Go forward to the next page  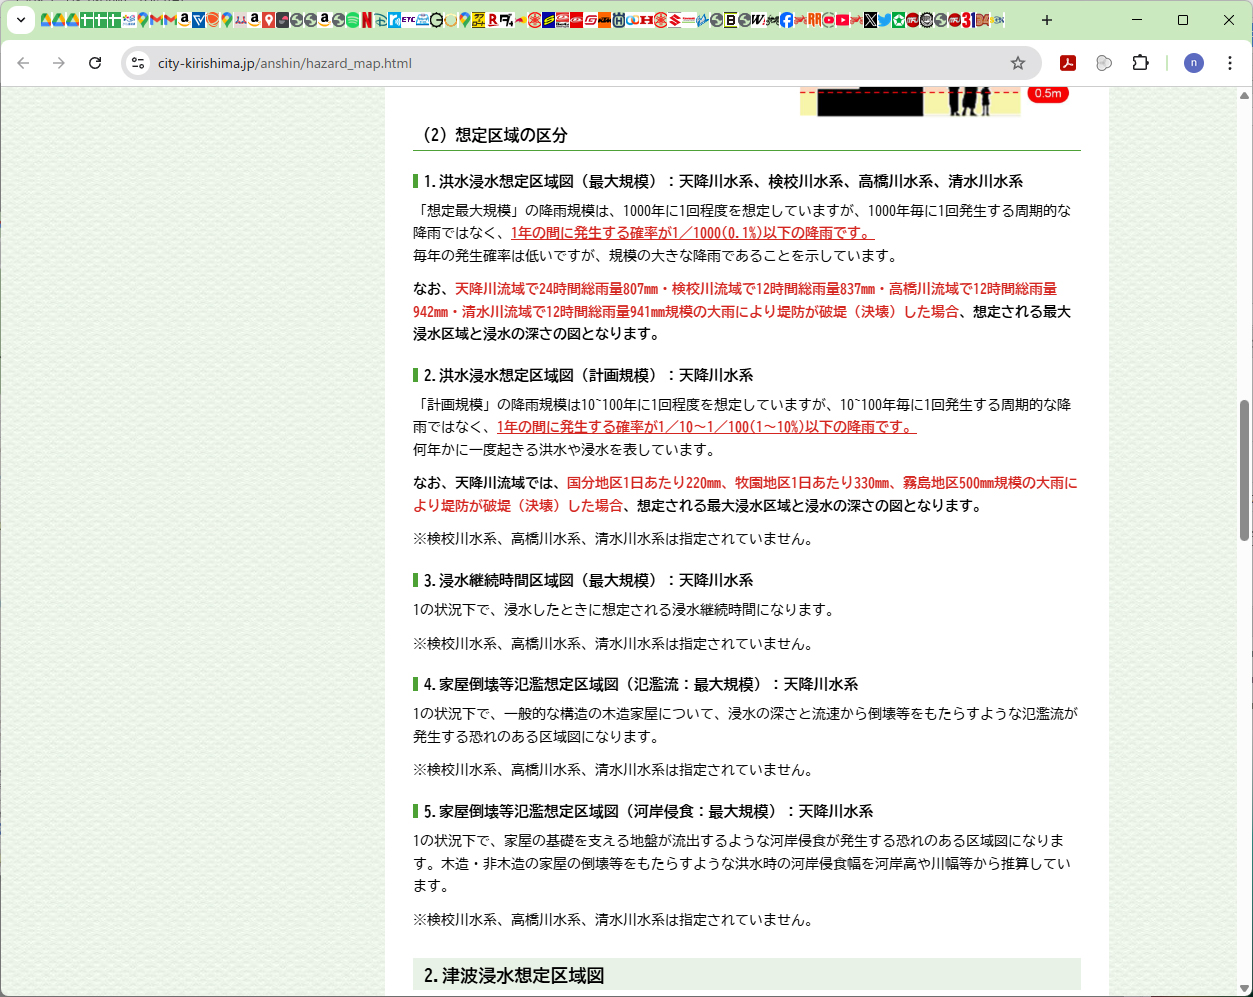point(59,63)
